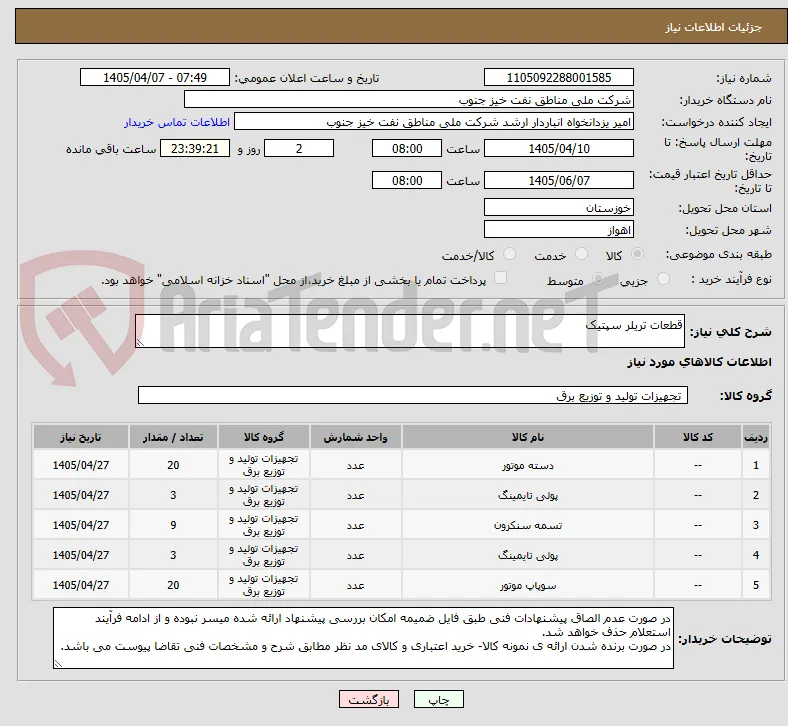Click the city field اهواز

tap(558, 229)
